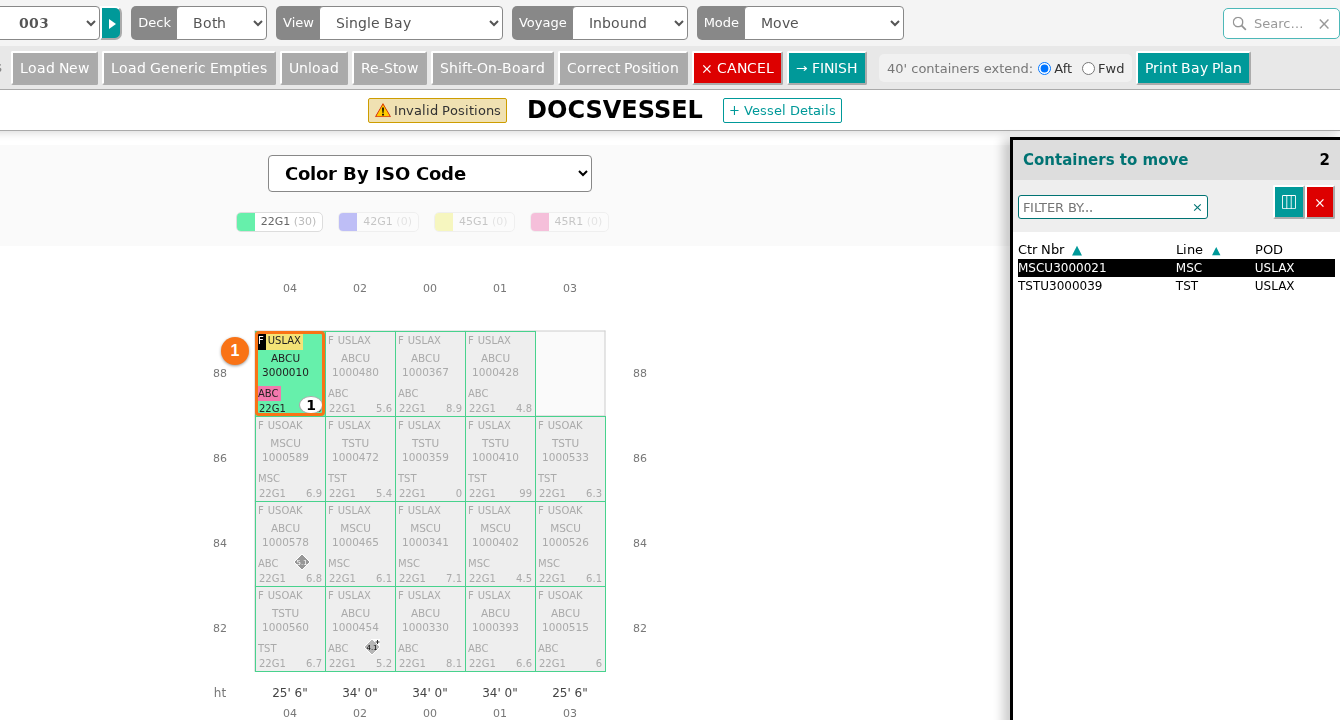Image resolution: width=1340 pixels, height=720 pixels.
Task: Click the 45R1 legend color swatch
Action: click(540, 222)
